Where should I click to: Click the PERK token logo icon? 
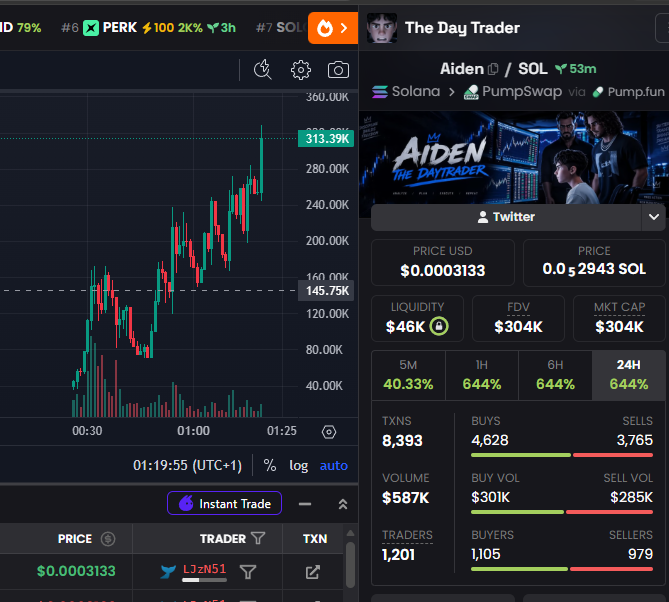90,28
